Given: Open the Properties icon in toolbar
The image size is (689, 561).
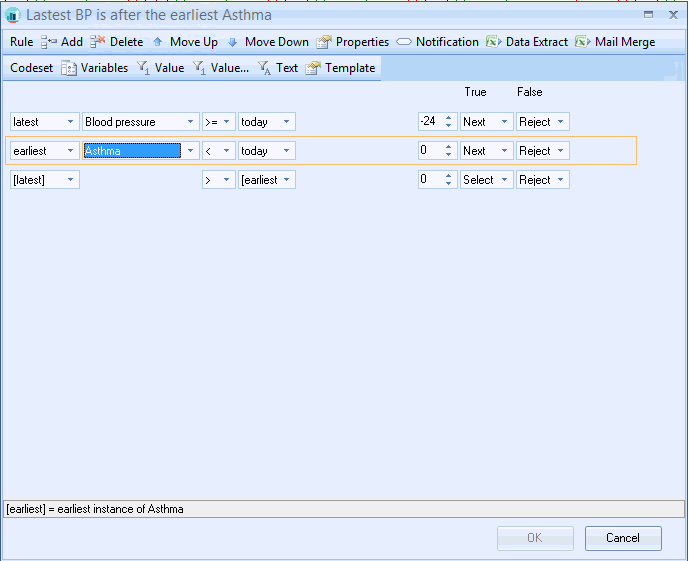Looking at the screenshot, I should pyautogui.click(x=324, y=42).
